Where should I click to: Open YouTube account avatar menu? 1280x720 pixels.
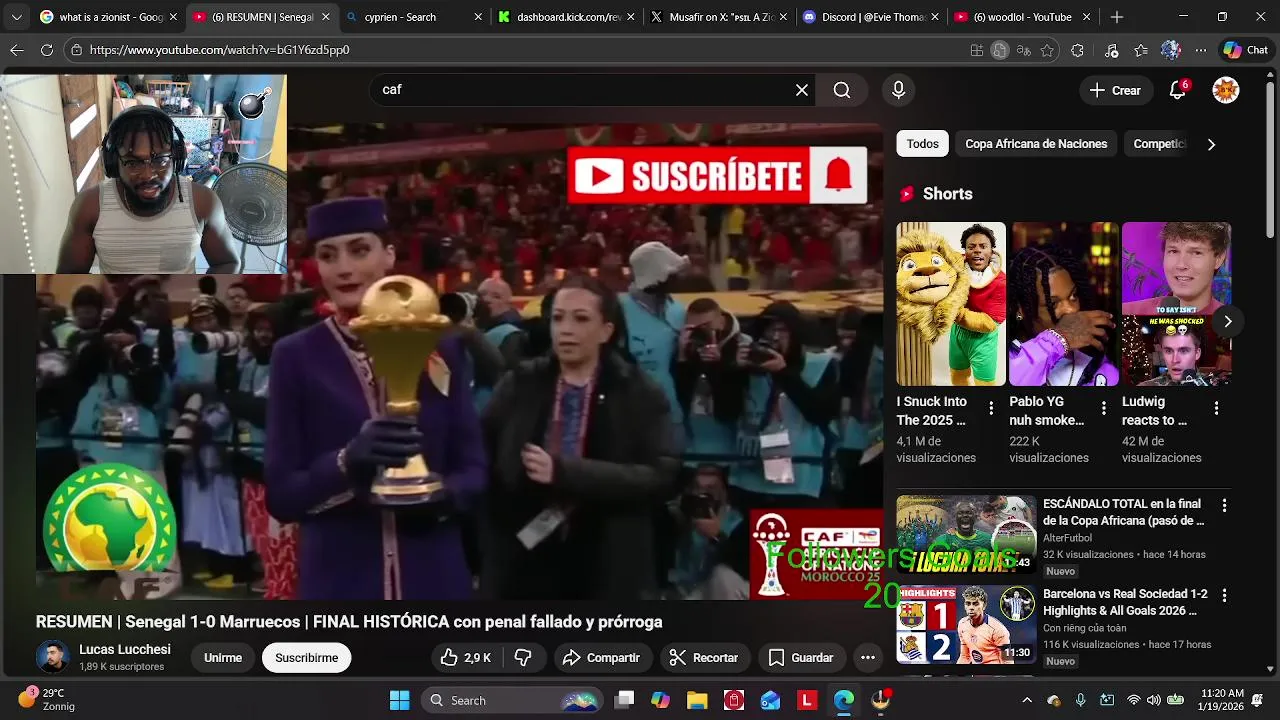[1226, 90]
